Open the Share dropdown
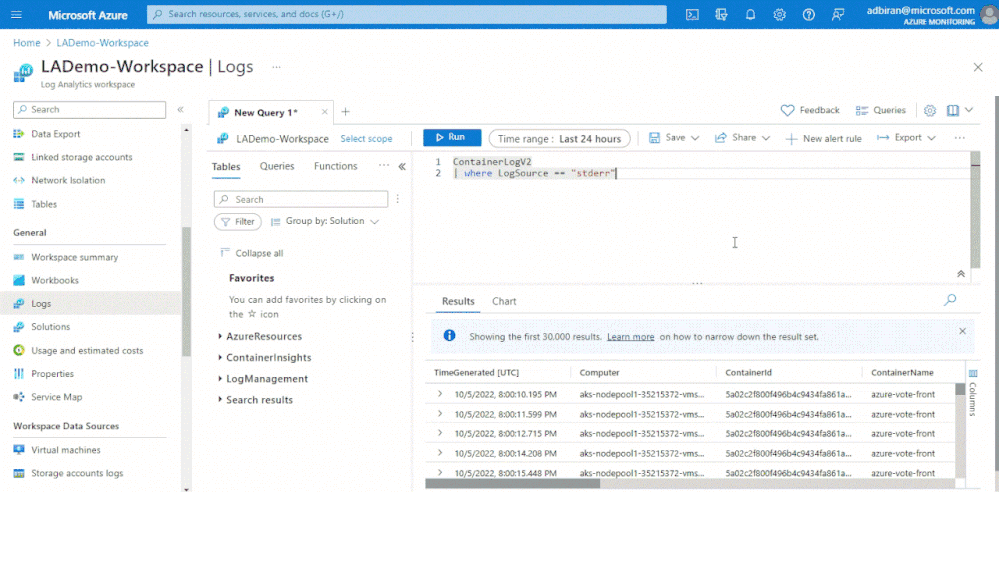Screen dimensions: 999x562 pyautogui.click(x=742, y=138)
